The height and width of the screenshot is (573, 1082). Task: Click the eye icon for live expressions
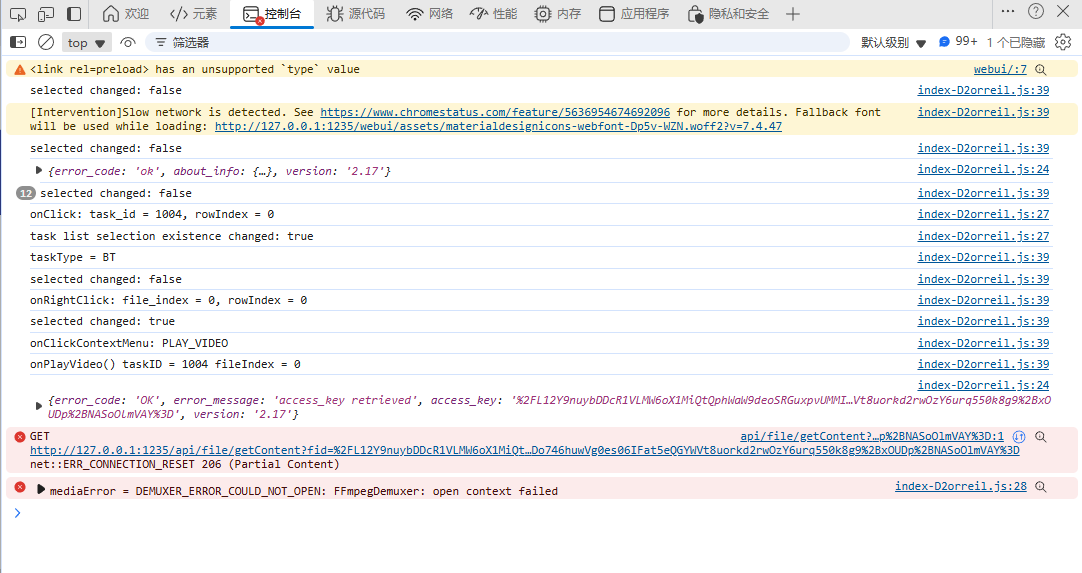coord(128,43)
